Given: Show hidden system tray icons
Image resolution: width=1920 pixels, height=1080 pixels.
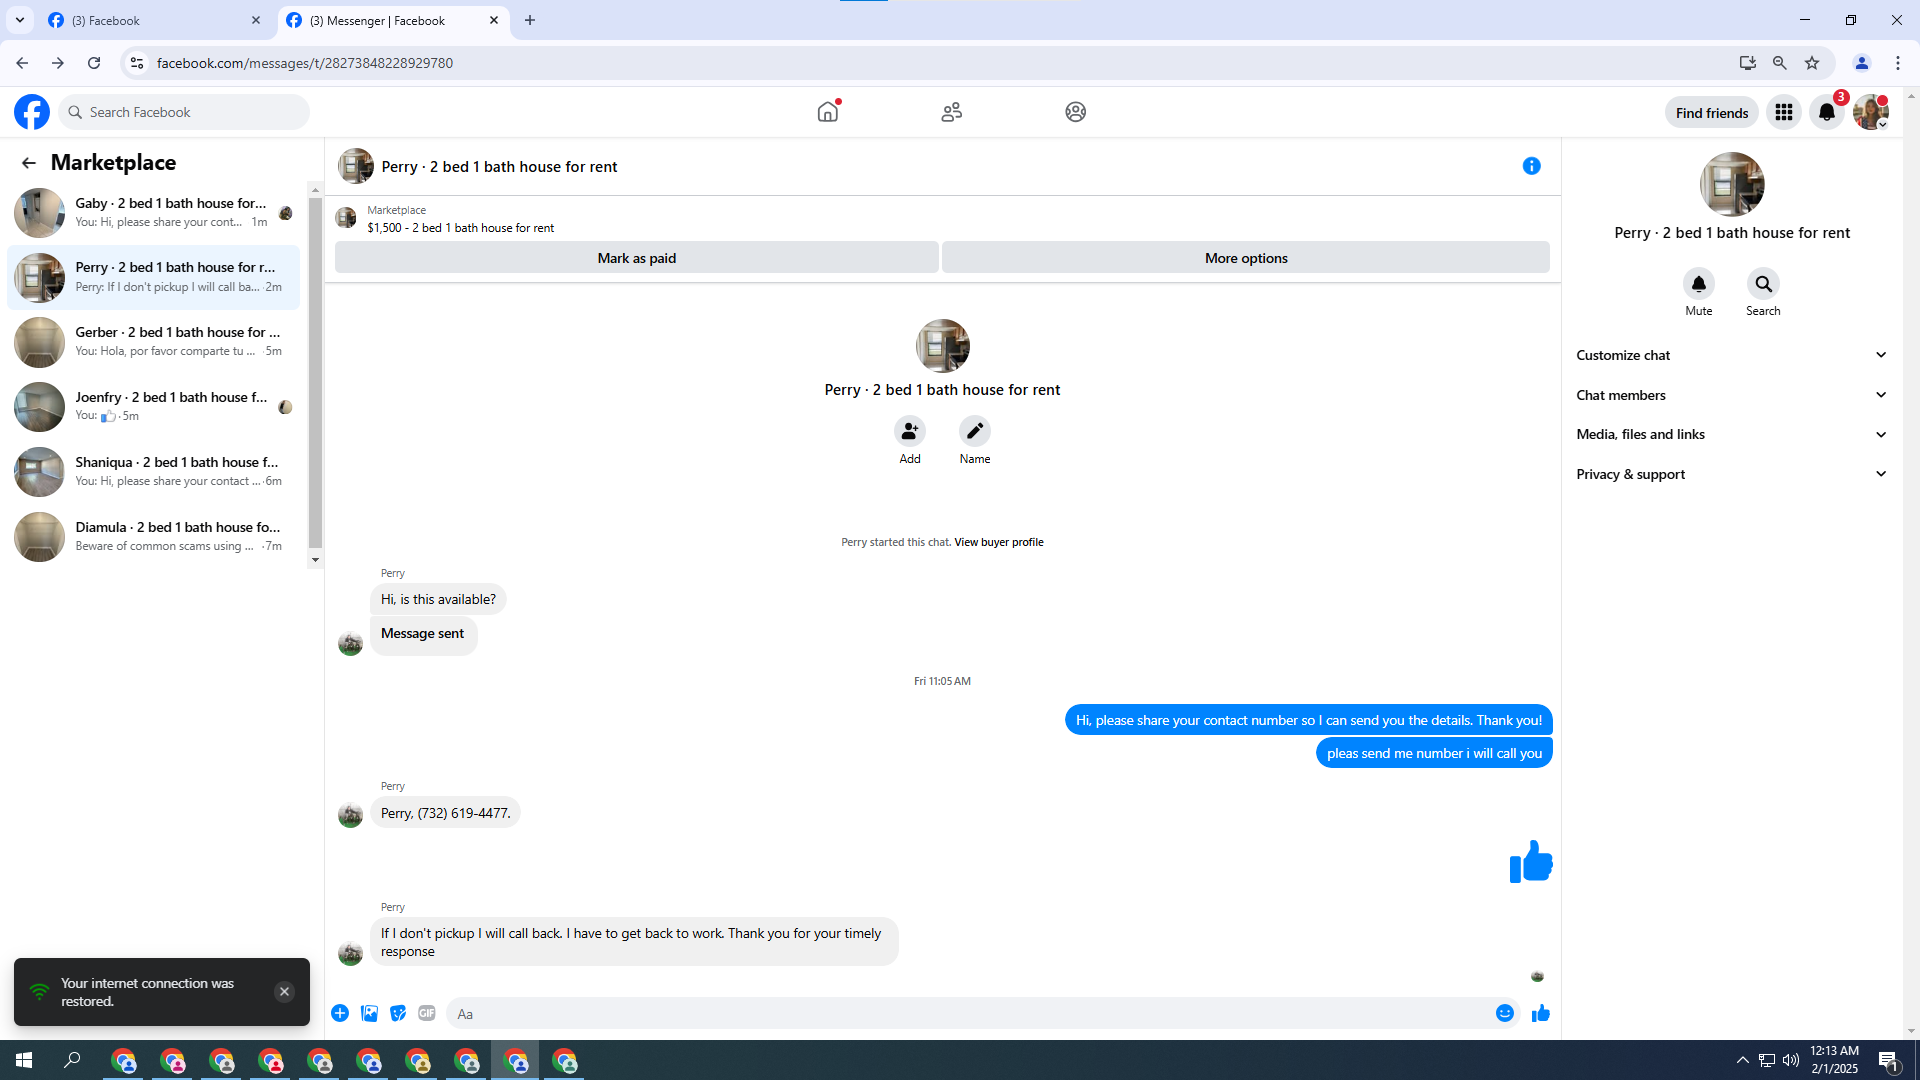Looking at the screenshot, I should point(1743,1060).
